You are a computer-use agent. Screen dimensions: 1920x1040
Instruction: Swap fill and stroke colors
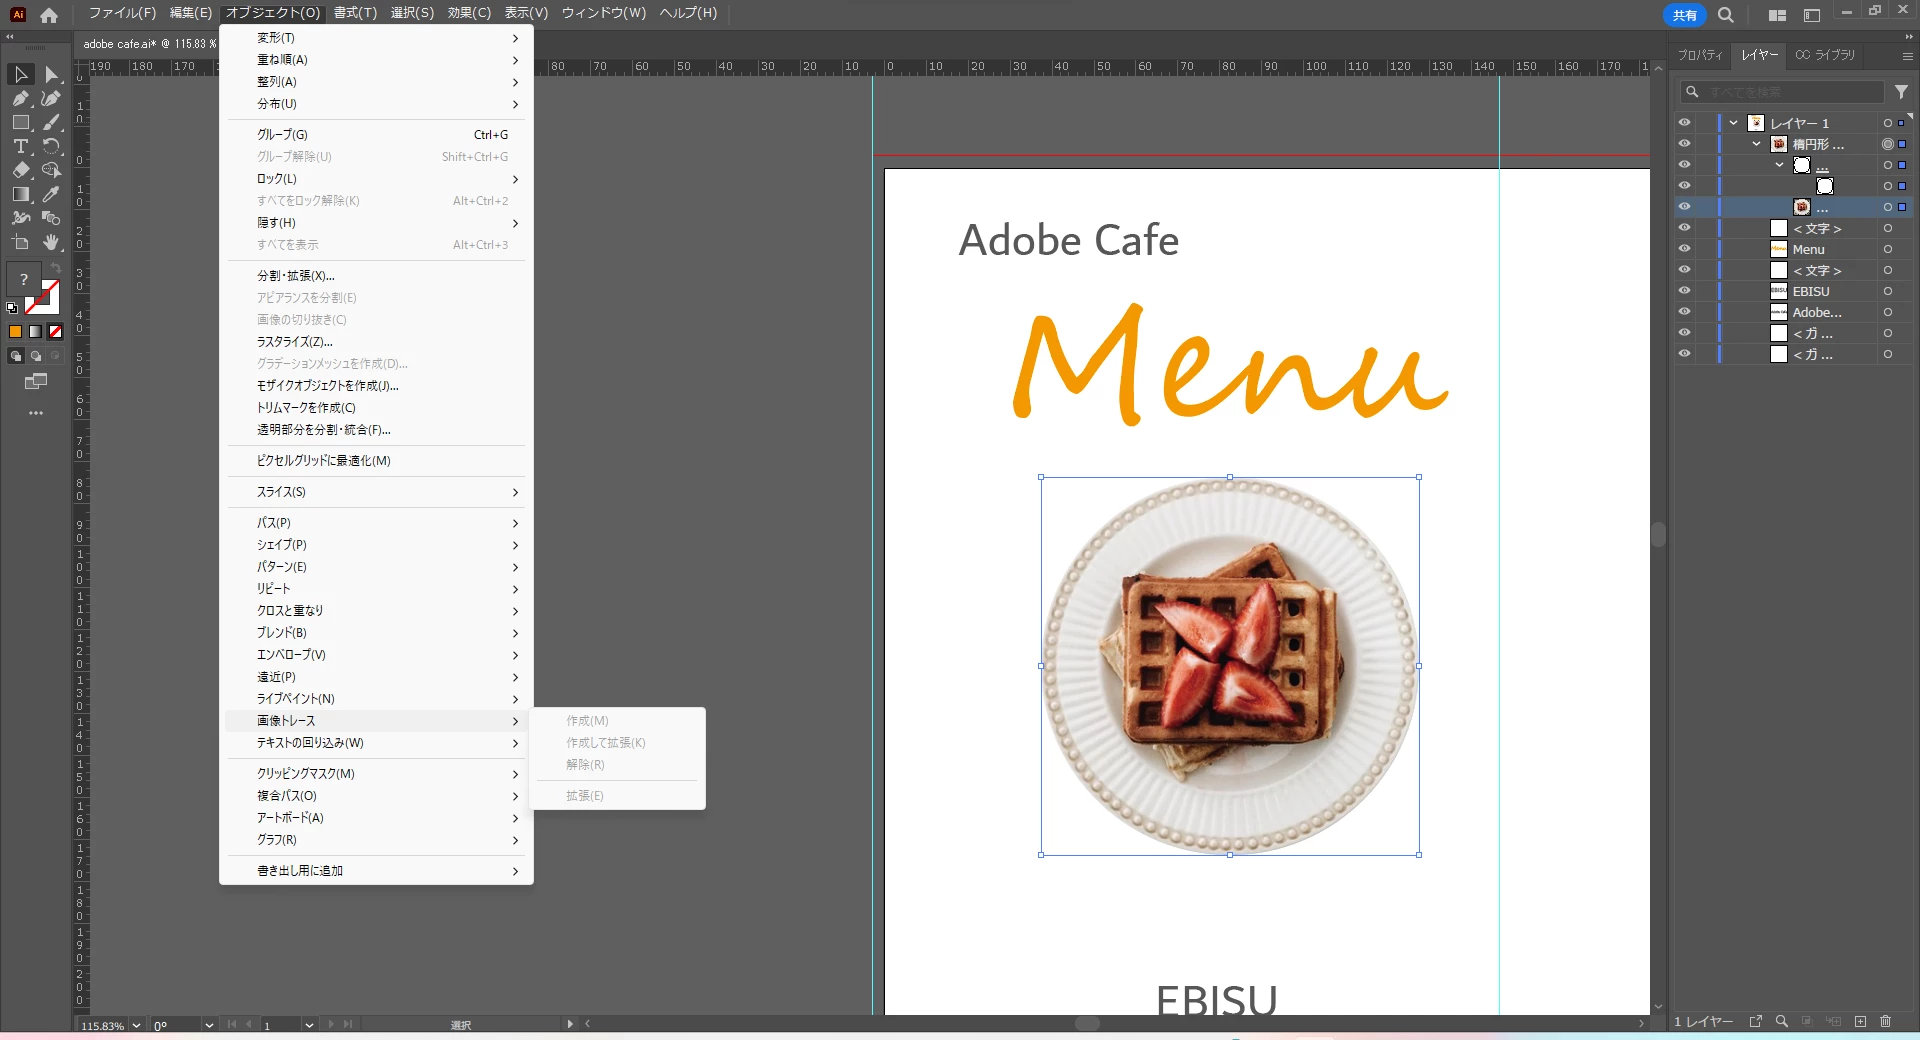pos(56,268)
